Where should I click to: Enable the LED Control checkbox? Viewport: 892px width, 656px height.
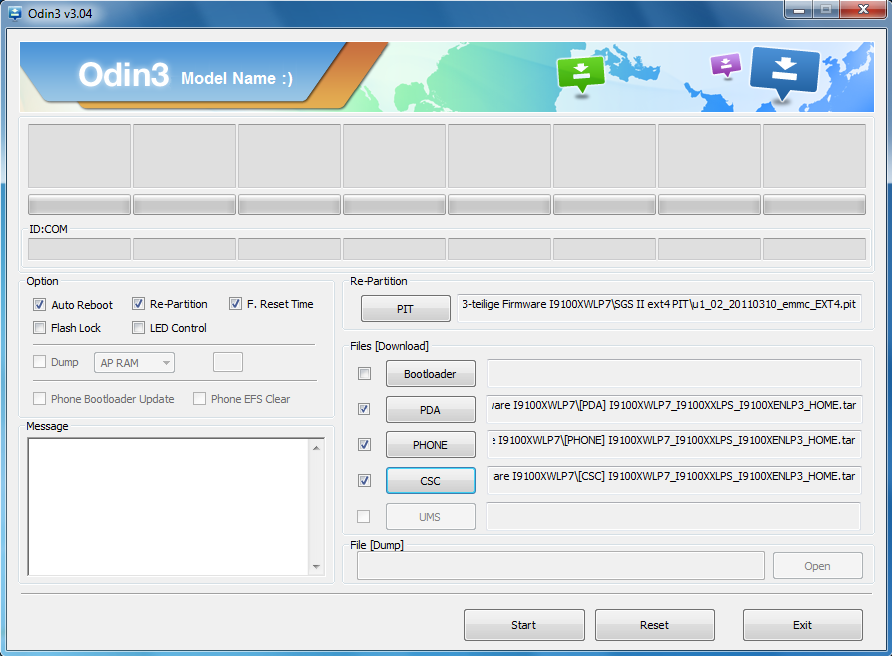tap(138, 328)
